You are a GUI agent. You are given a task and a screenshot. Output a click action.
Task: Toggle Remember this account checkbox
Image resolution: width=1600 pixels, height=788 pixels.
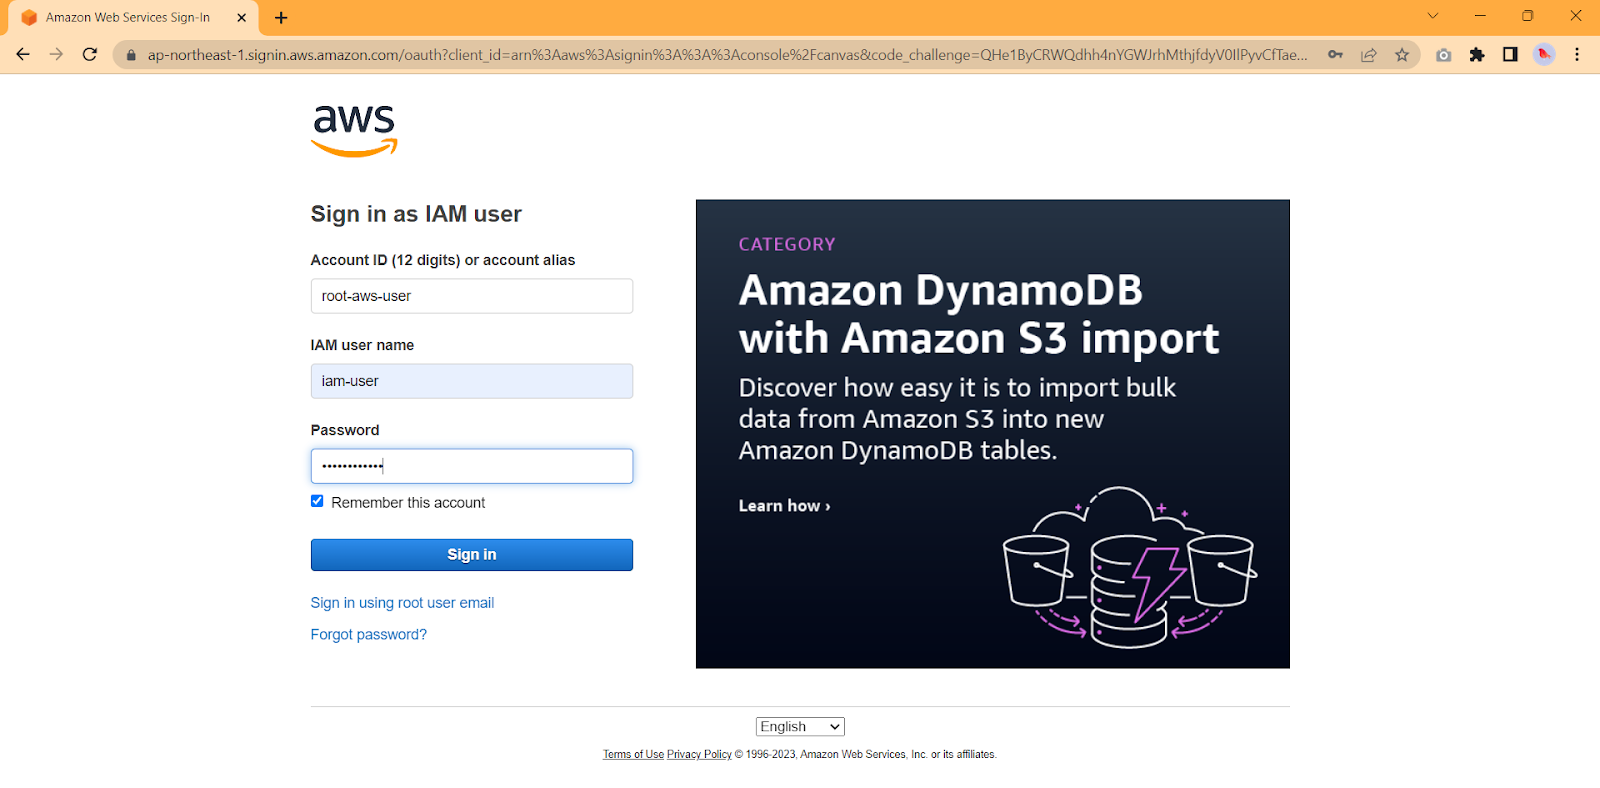[x=317, y=501]
